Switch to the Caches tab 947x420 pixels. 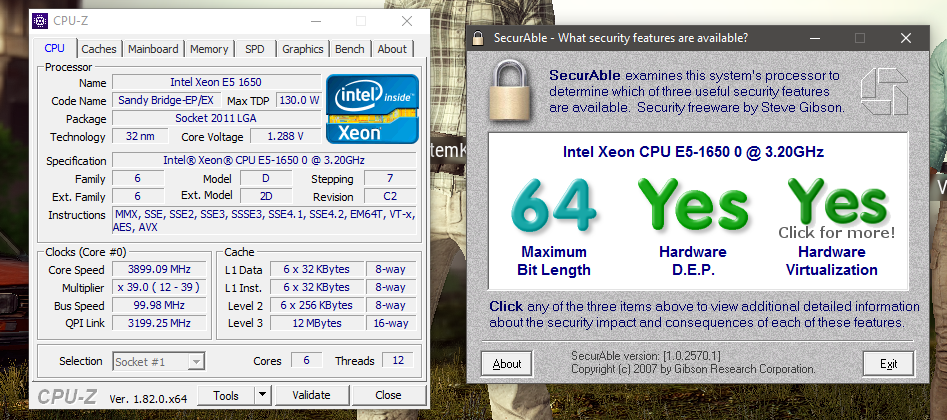[99, 49]
